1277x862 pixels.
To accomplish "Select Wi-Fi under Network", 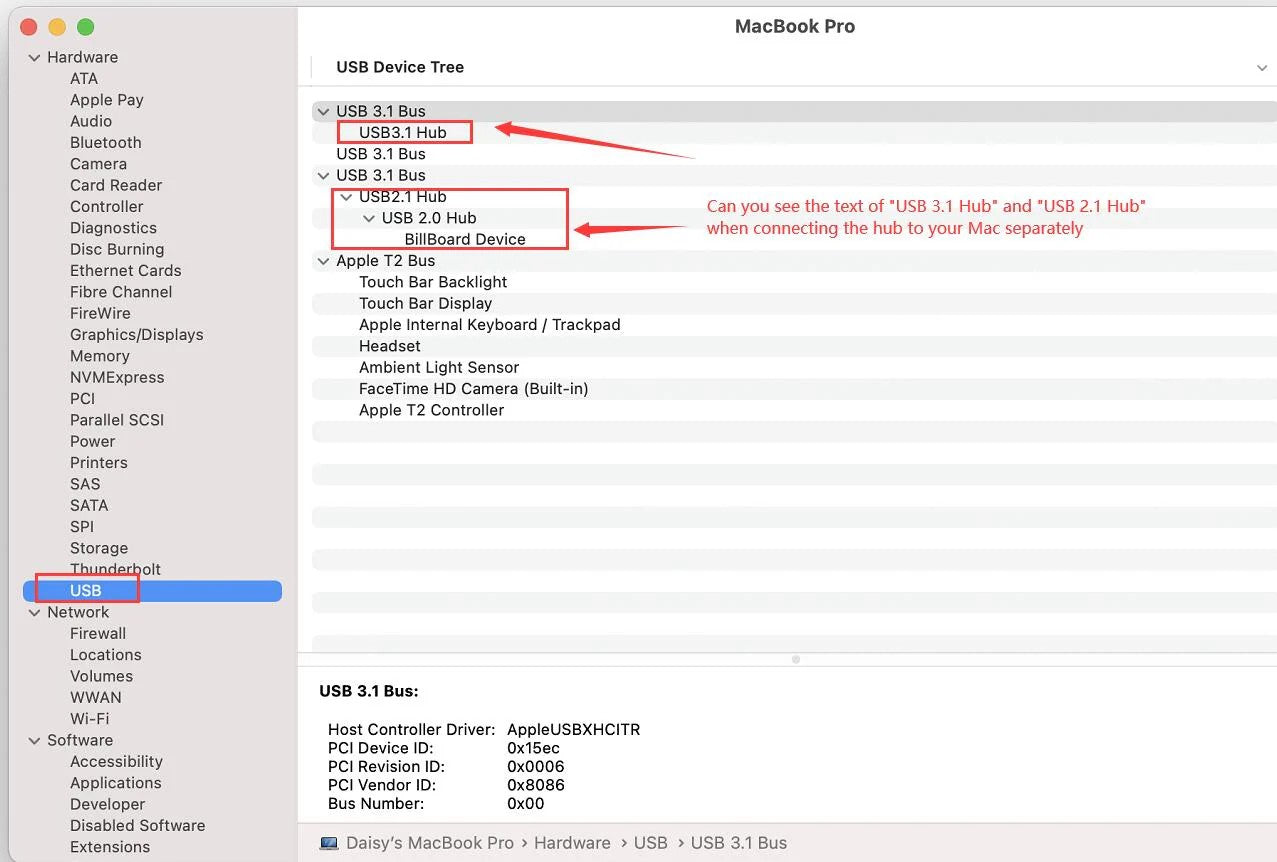I will pos(89,718).
